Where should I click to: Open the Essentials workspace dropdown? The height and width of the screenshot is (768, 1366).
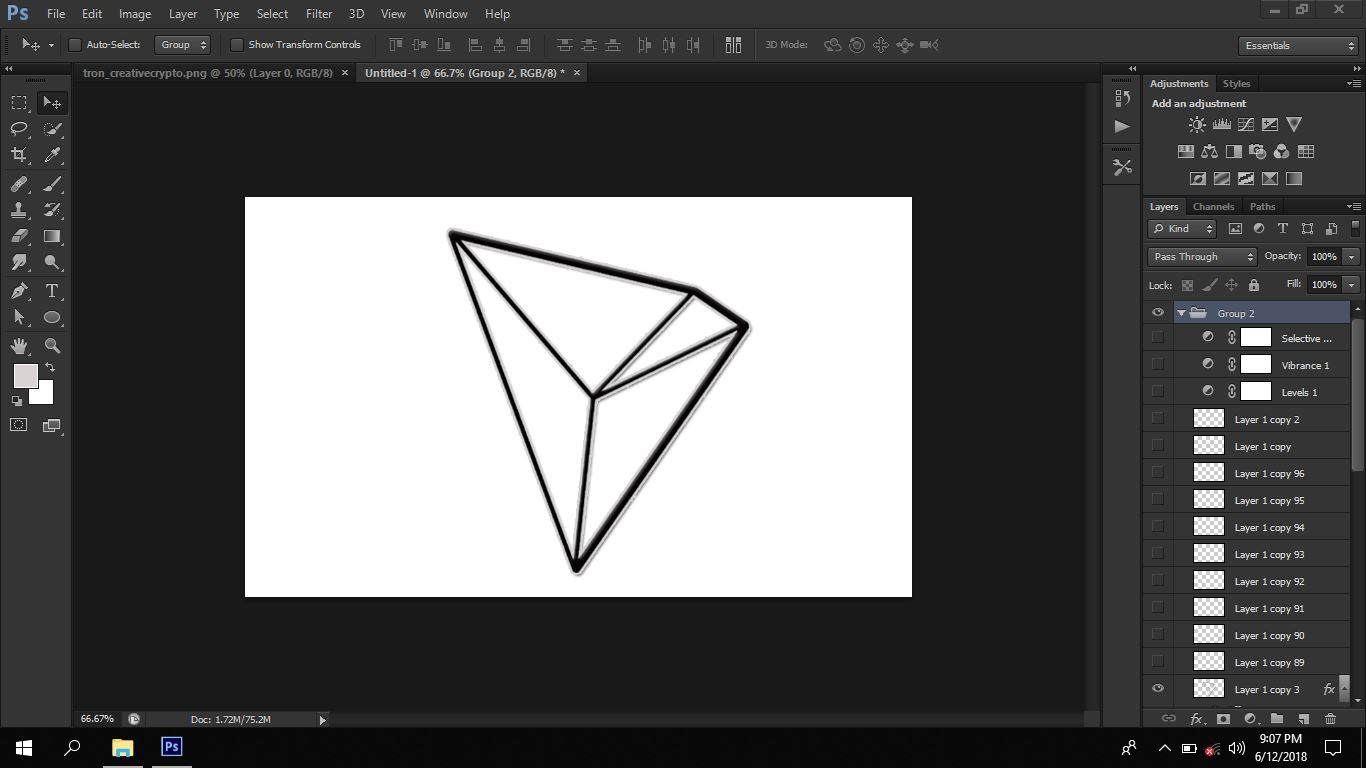[x=1297, y=46]
